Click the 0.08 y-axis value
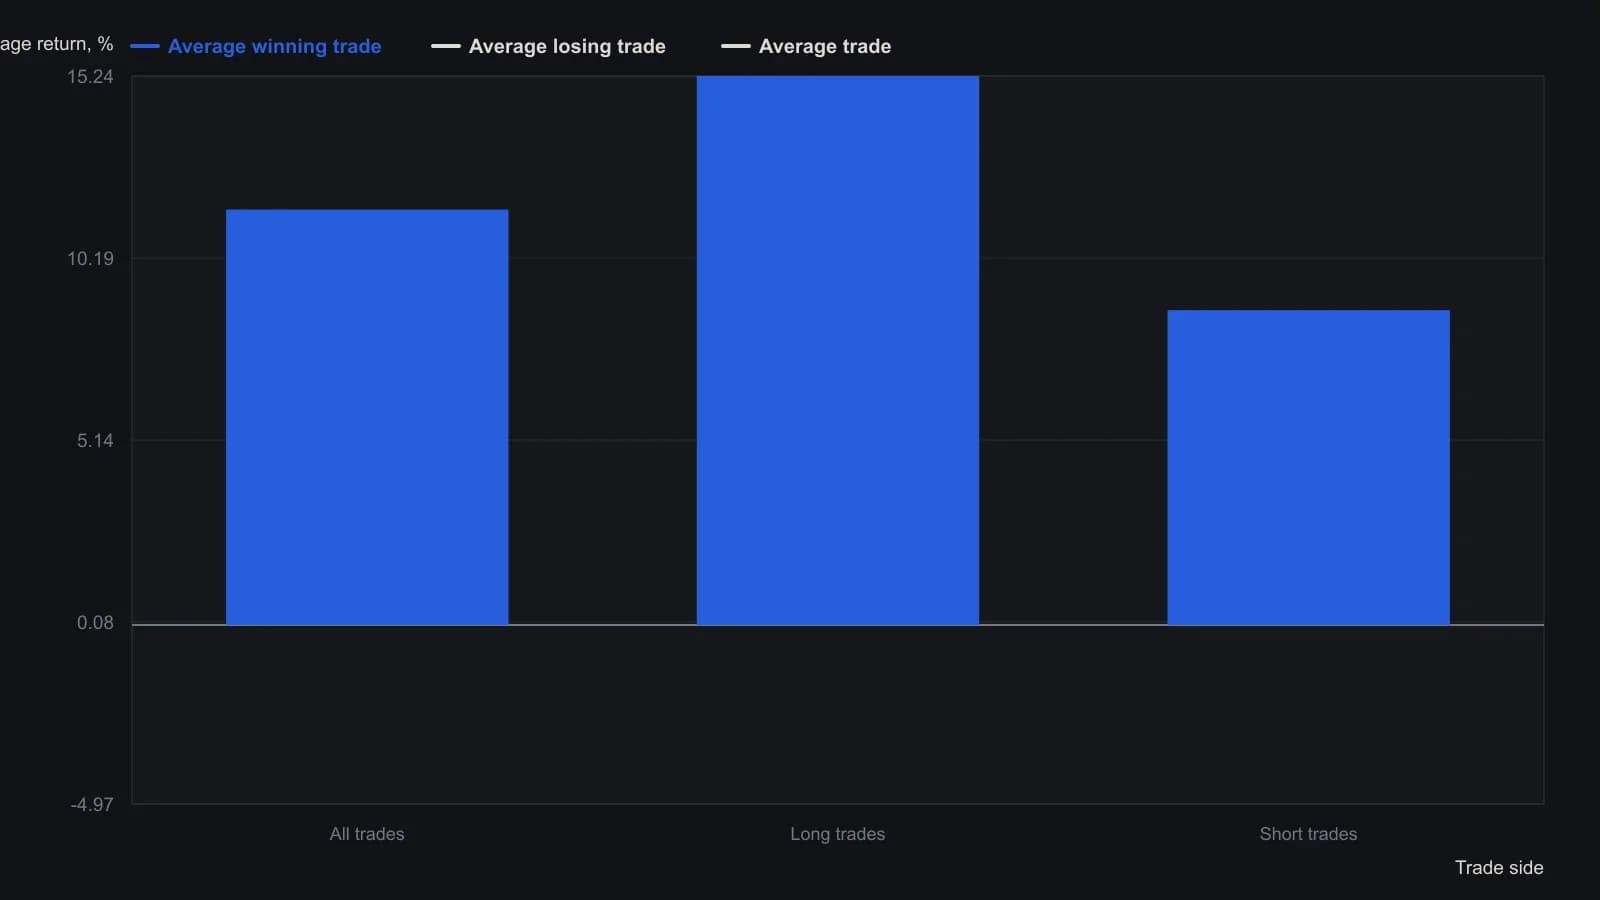The image size is (1600, 900). (95, 623)
